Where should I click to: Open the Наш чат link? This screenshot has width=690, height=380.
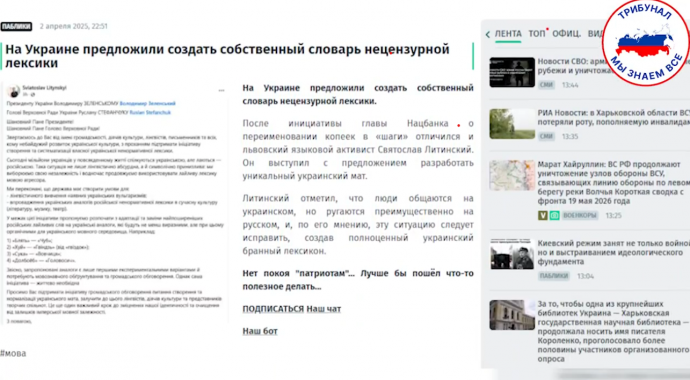pyautogui.click(x=324, y=309)
